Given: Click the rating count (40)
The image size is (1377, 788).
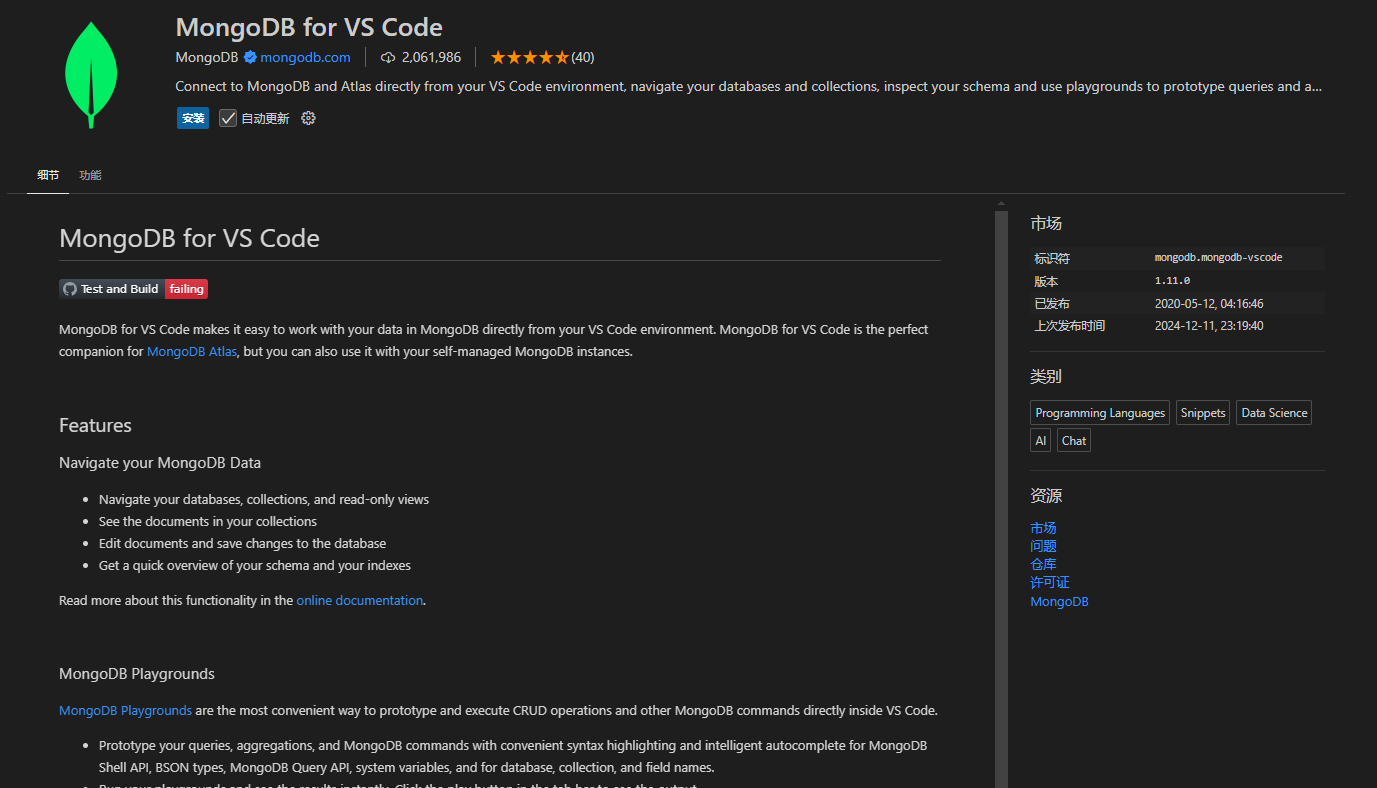Looking at the screenshot, I should 582,57.
